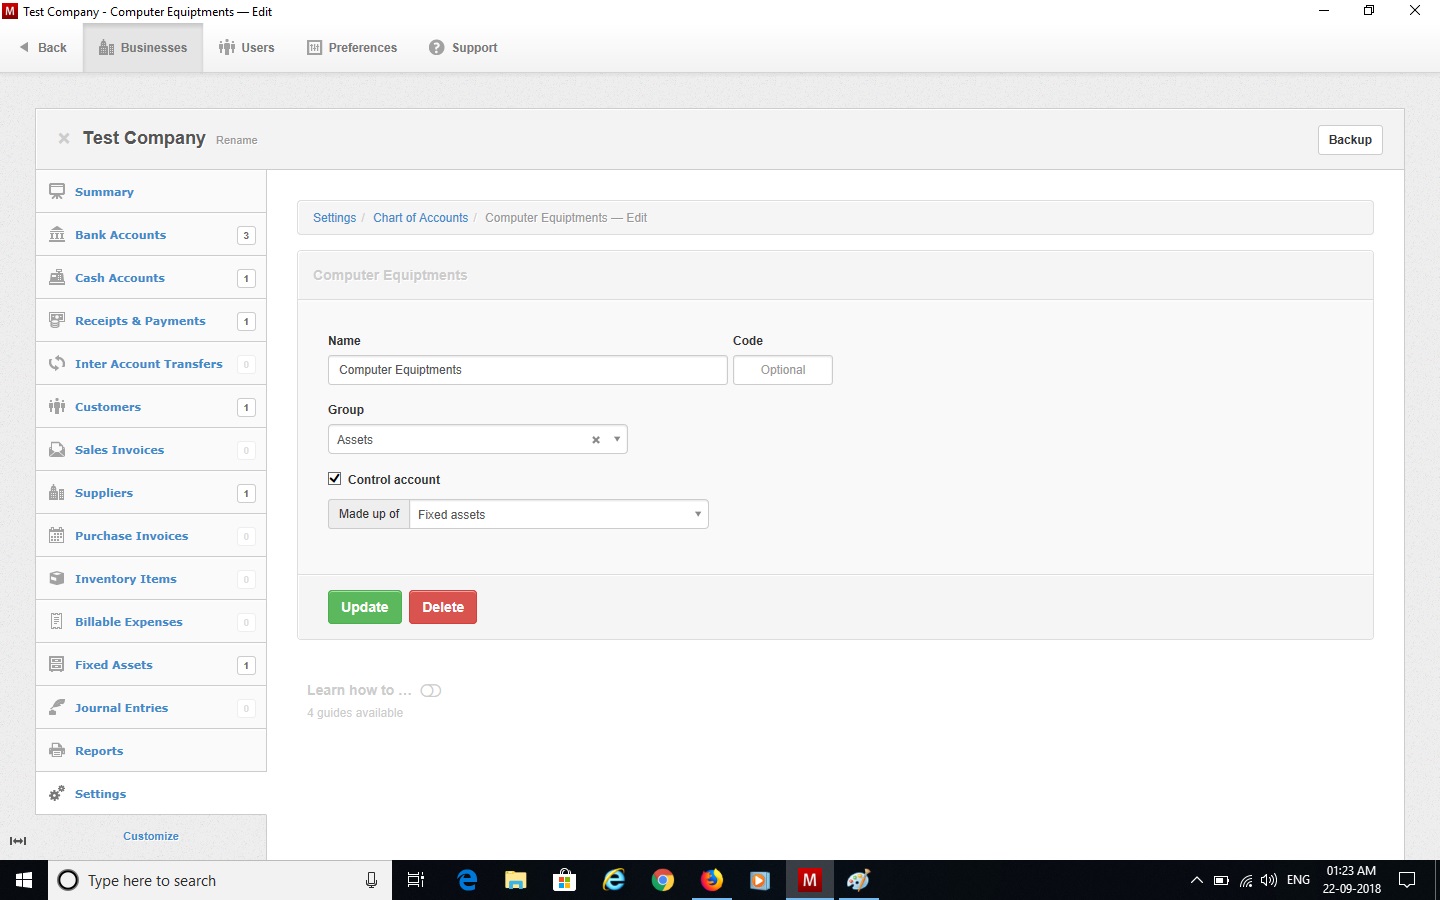The image size is (1440, 900).
Task: Open the Made up of Fixed assets dropdown
Action: coord(559,514)
